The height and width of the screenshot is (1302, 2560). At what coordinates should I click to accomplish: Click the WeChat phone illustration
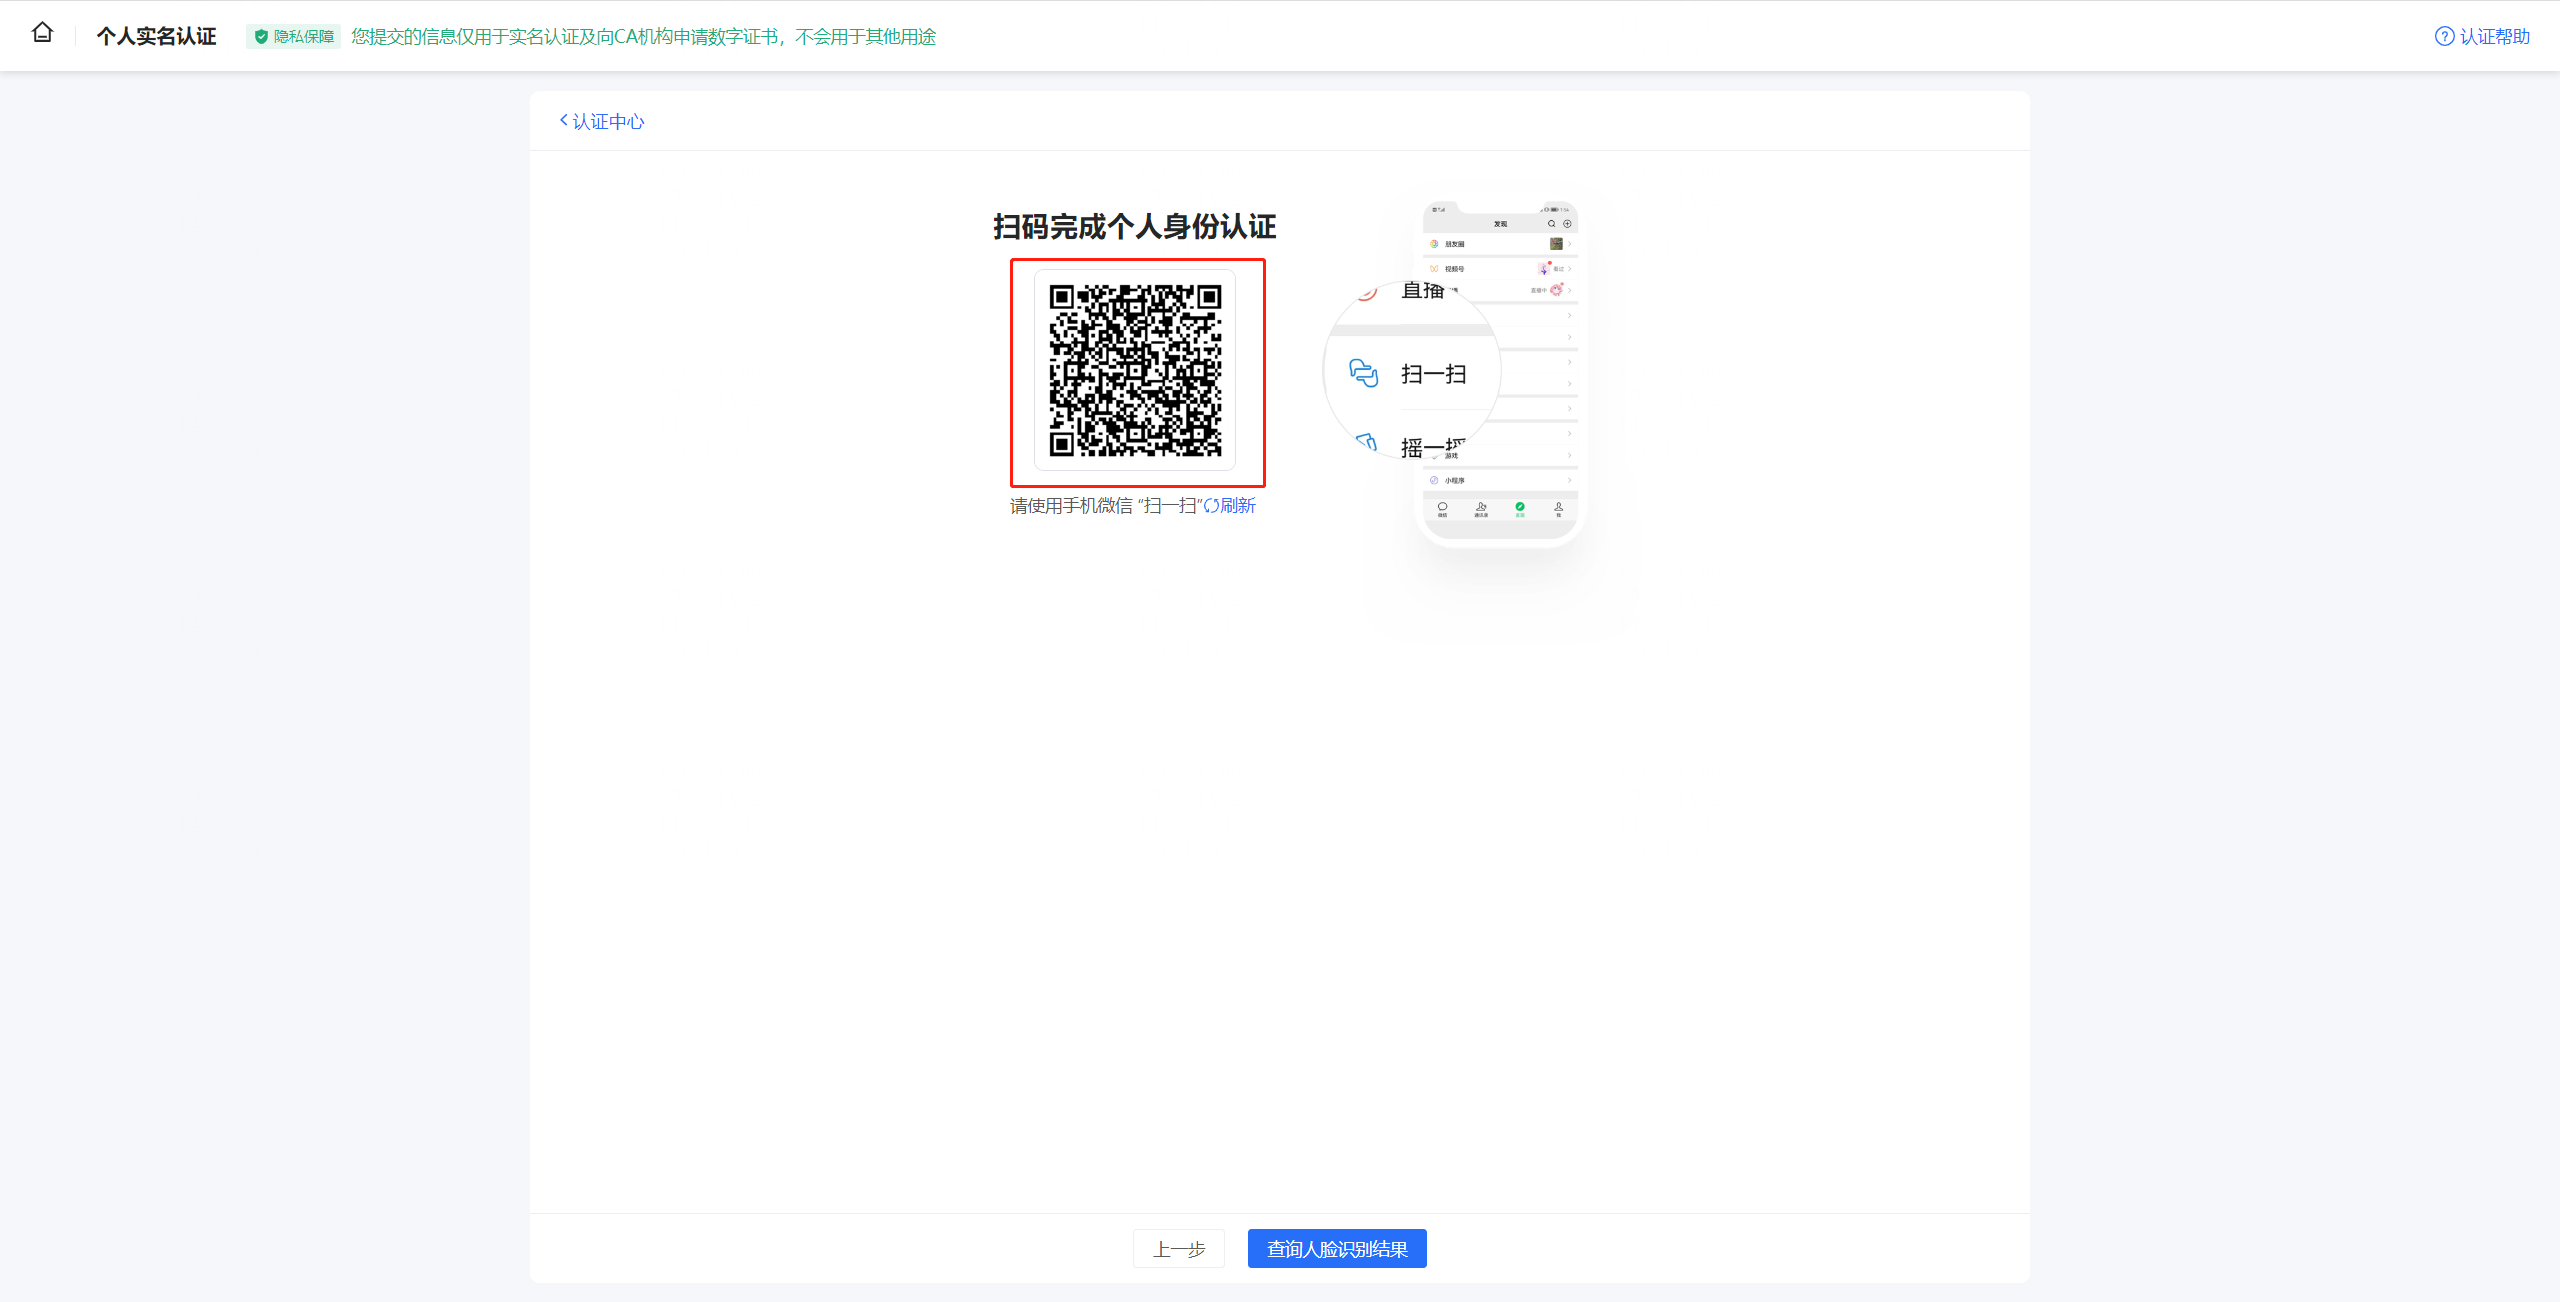point(1500,373)
